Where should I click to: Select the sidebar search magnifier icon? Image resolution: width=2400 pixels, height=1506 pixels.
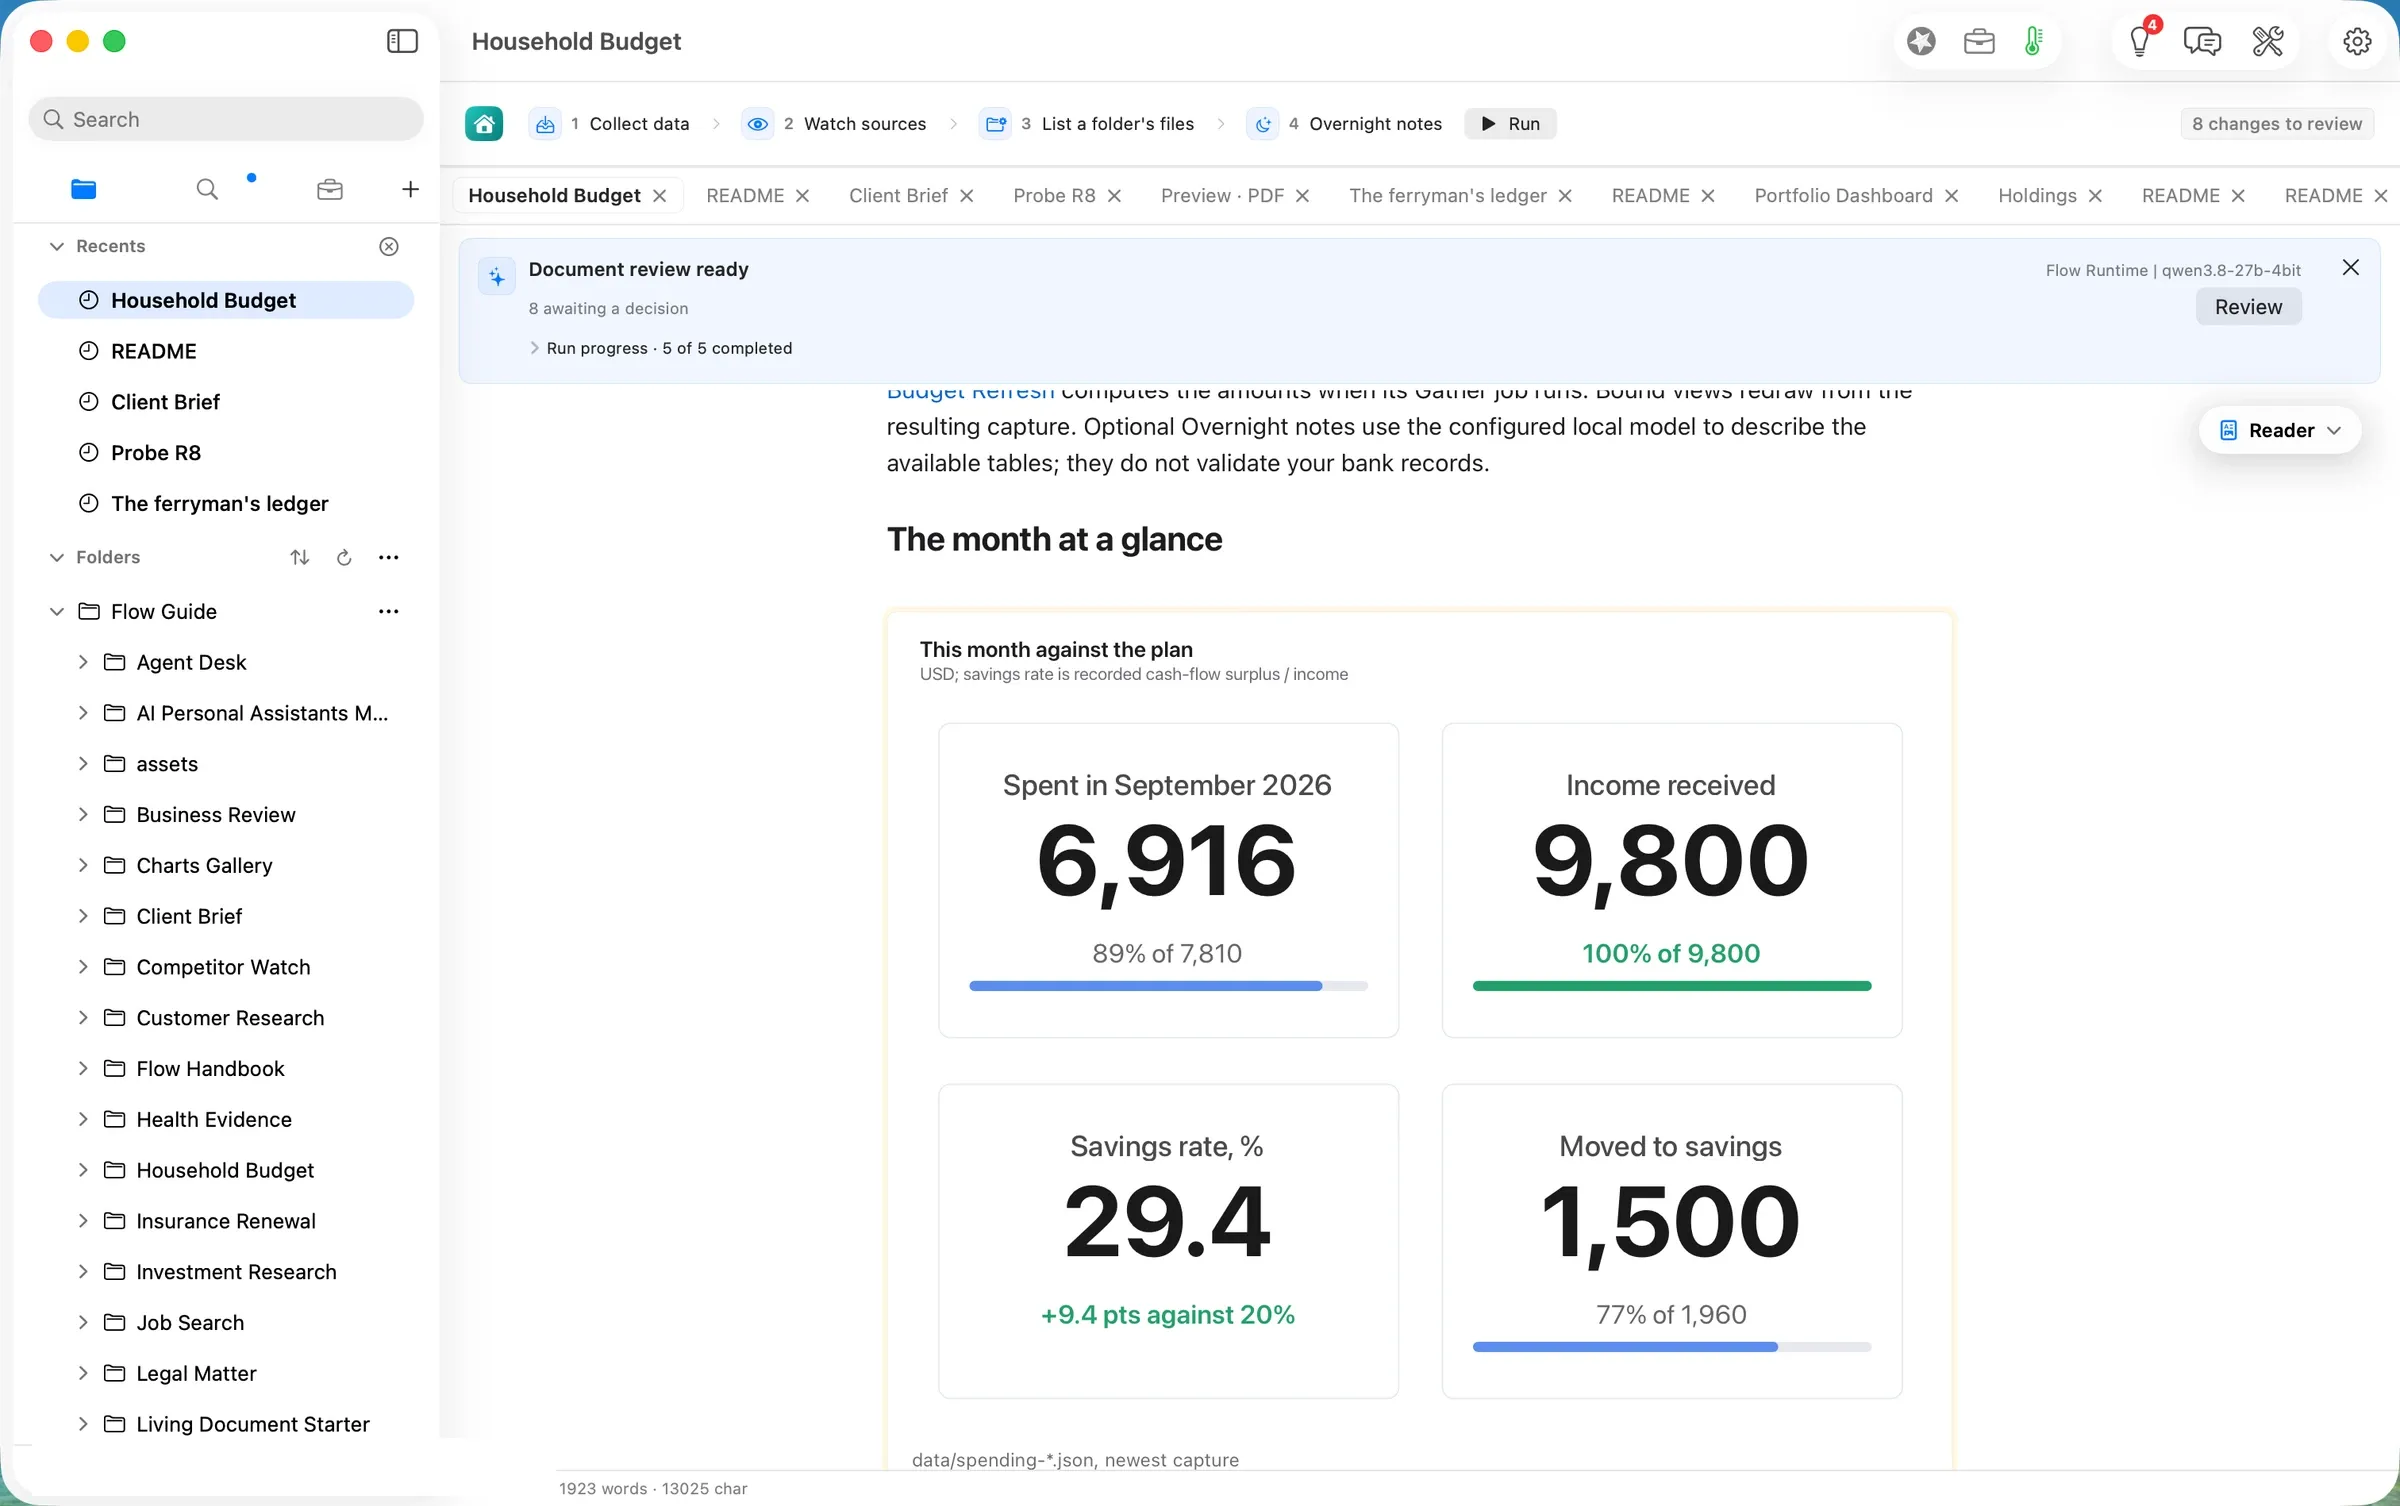point(207,189)
